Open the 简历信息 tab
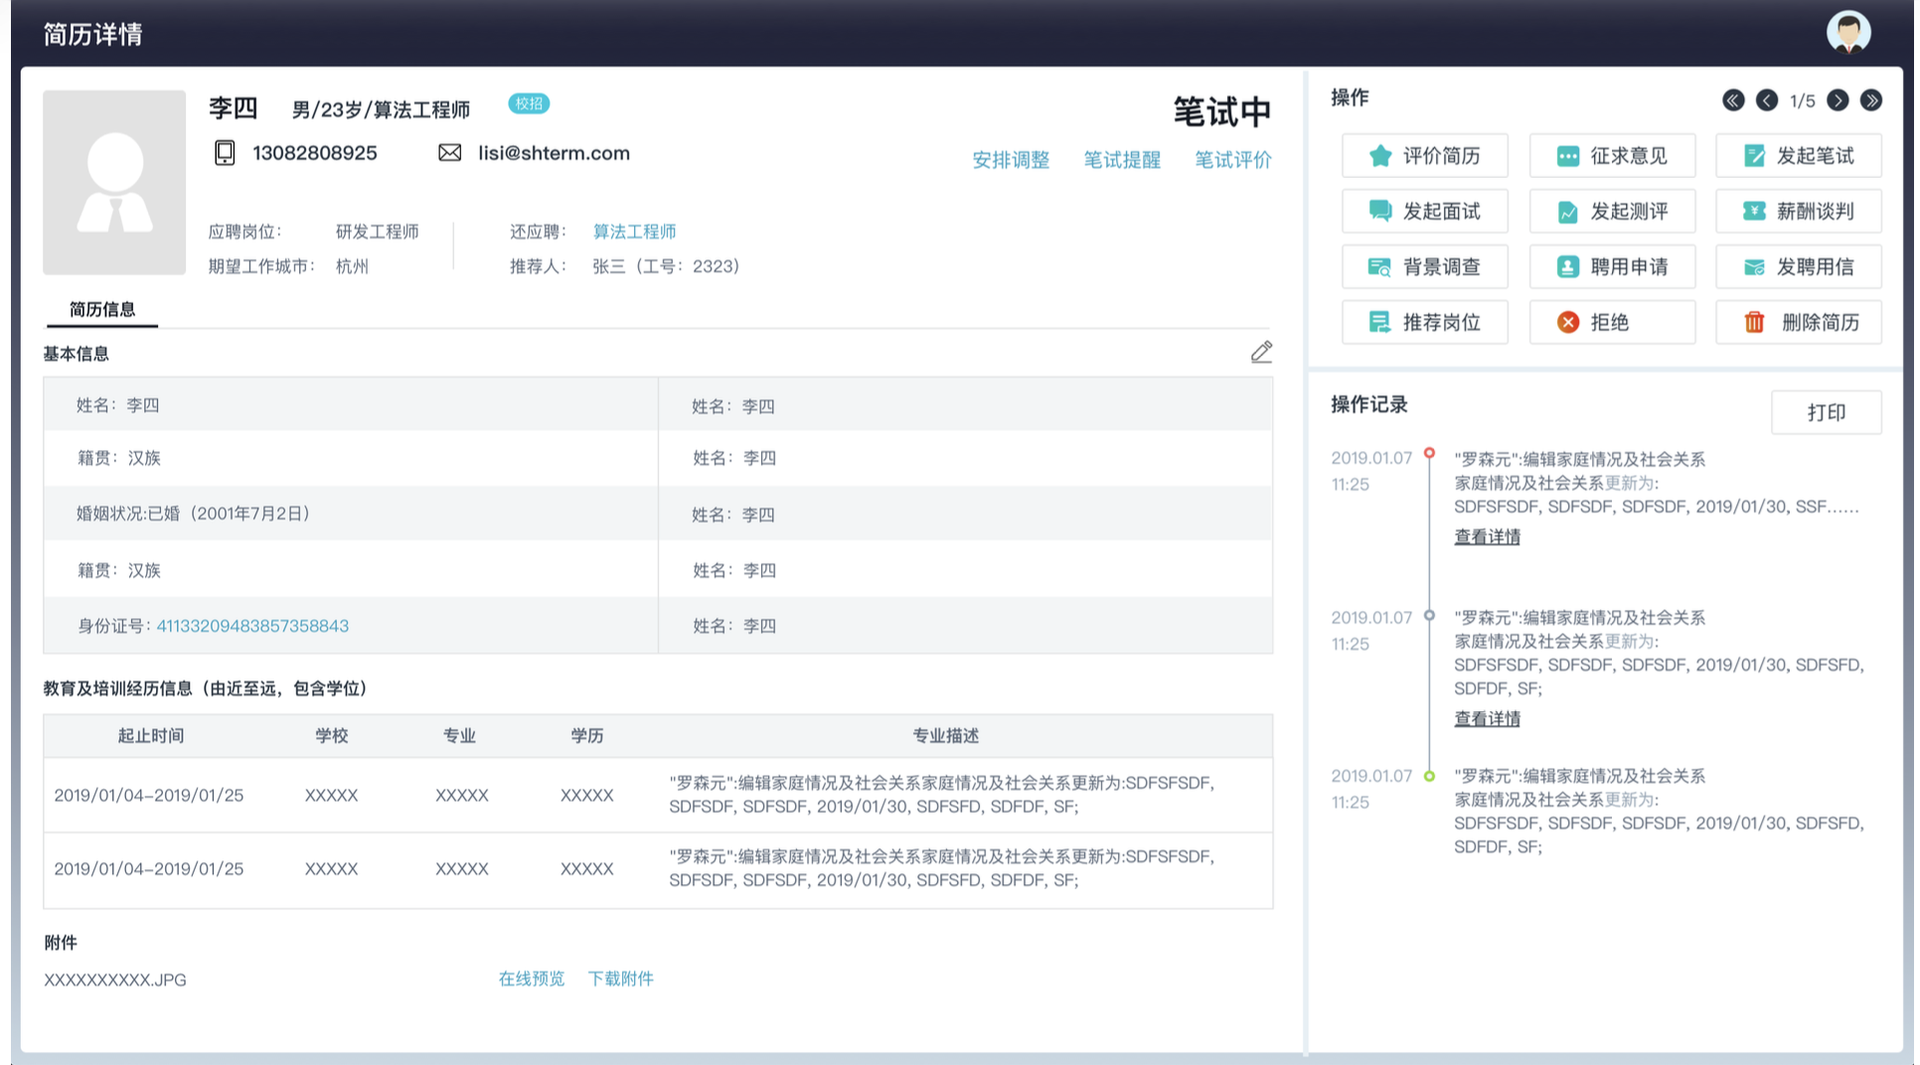Screen dimensions: 1920x1065 (102, 310)
